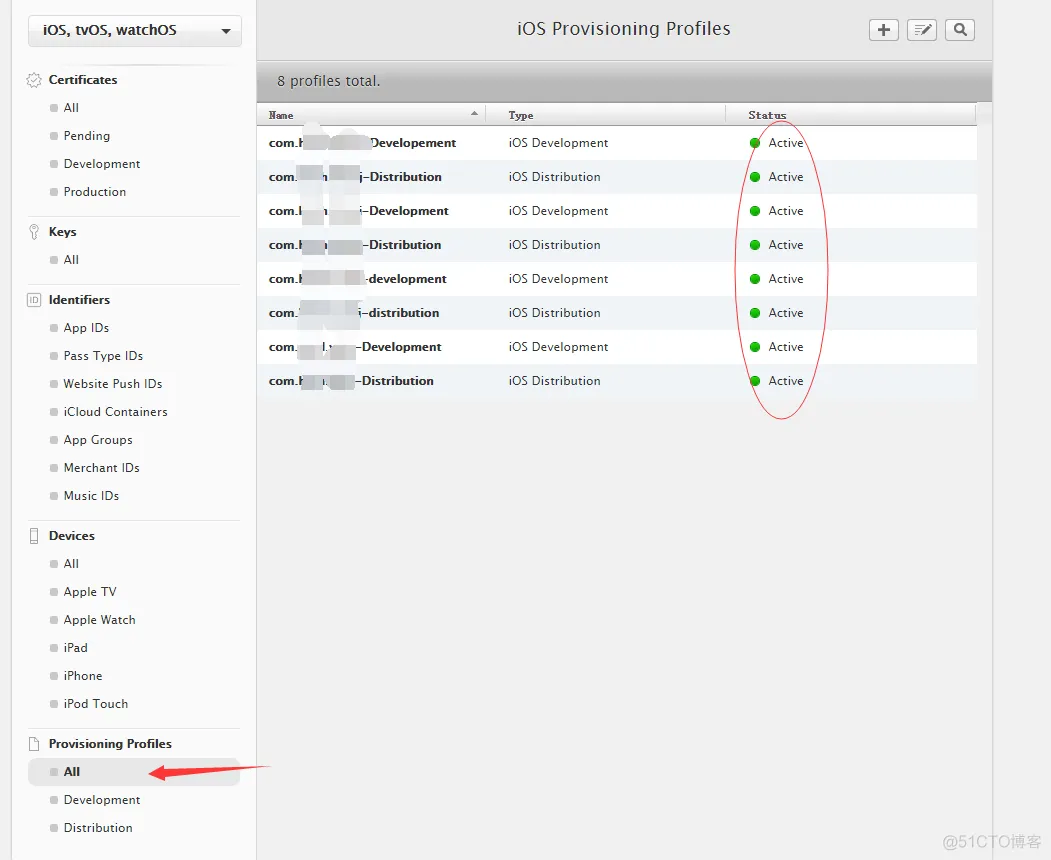Show Distribution provisioning profiles
1051x860 pixels.
(x=98, y=828)
